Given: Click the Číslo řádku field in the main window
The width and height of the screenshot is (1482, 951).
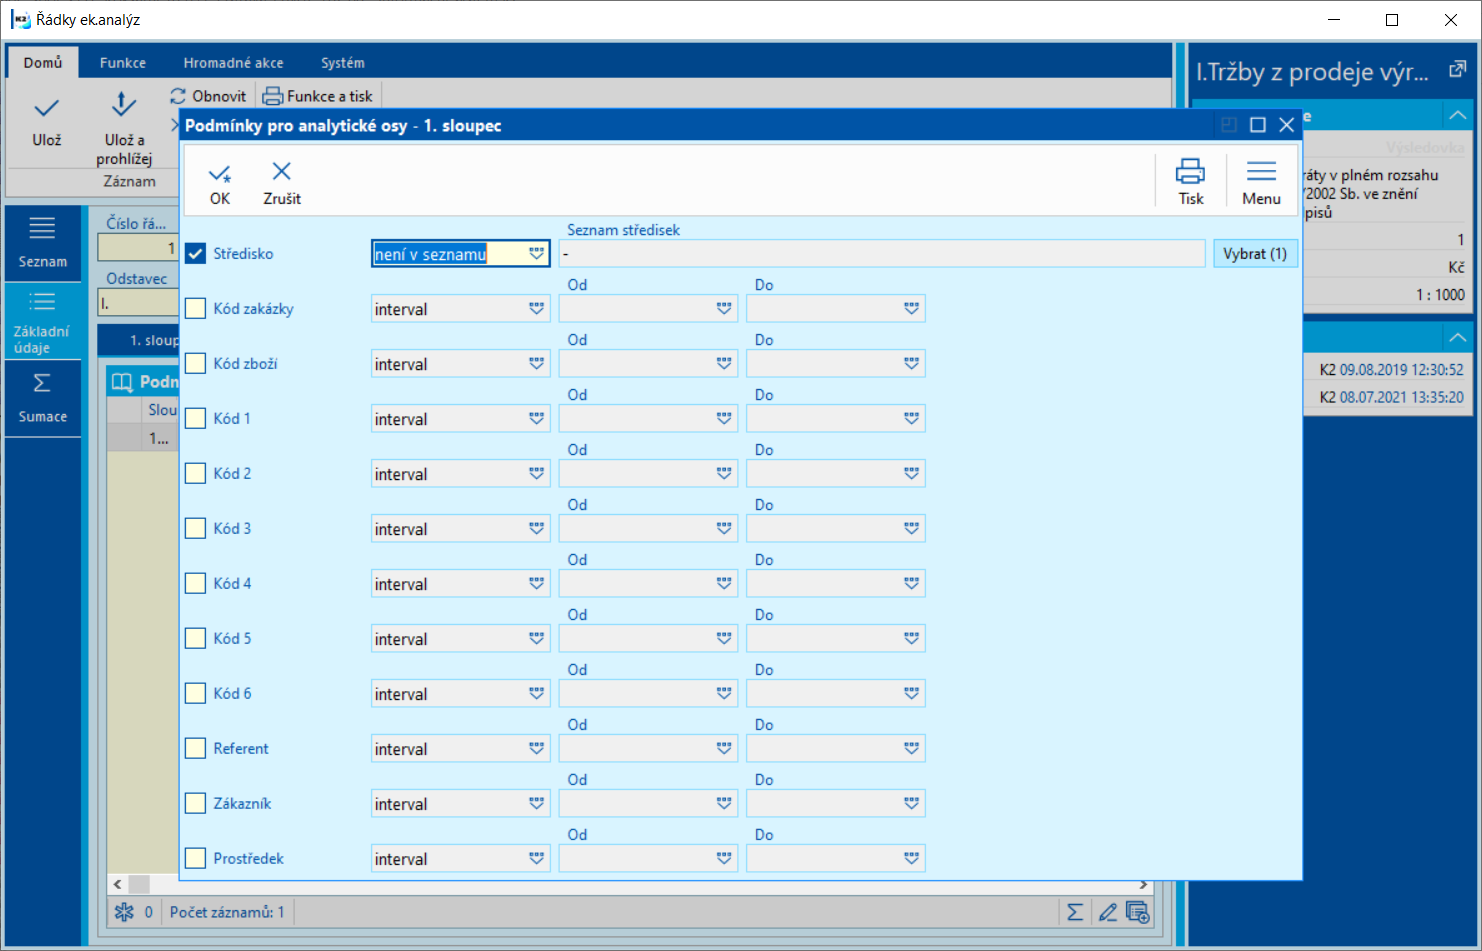Looking at the screenshot, I should coord(138,248).
